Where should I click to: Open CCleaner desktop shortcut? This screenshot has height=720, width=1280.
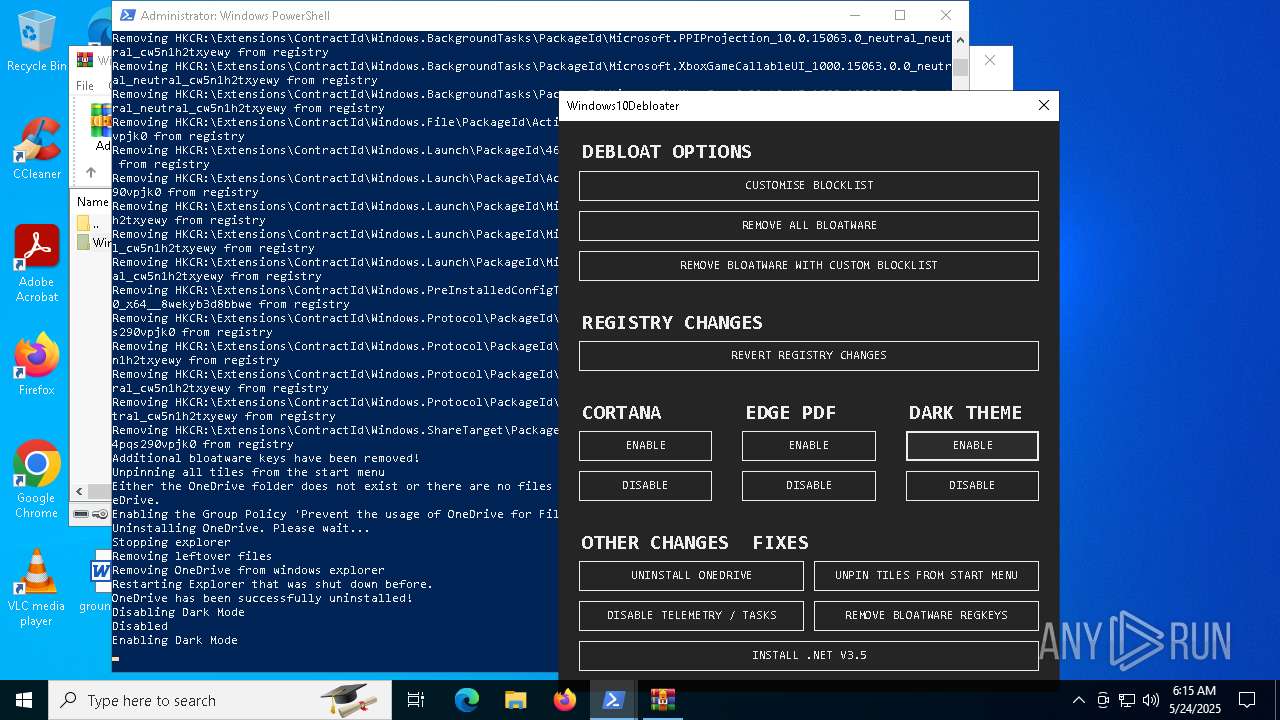tap(36, 148)
